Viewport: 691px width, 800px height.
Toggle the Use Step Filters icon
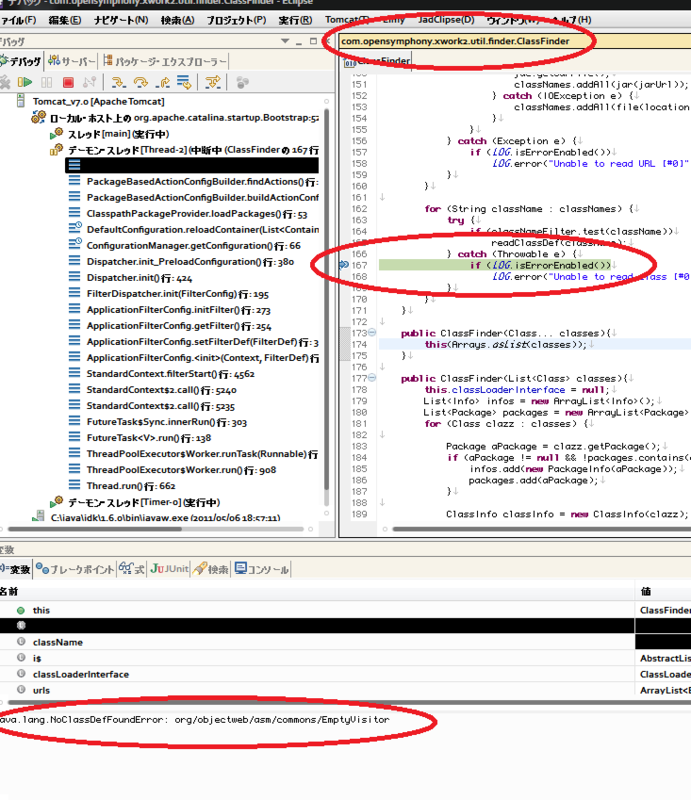[213, 82]
